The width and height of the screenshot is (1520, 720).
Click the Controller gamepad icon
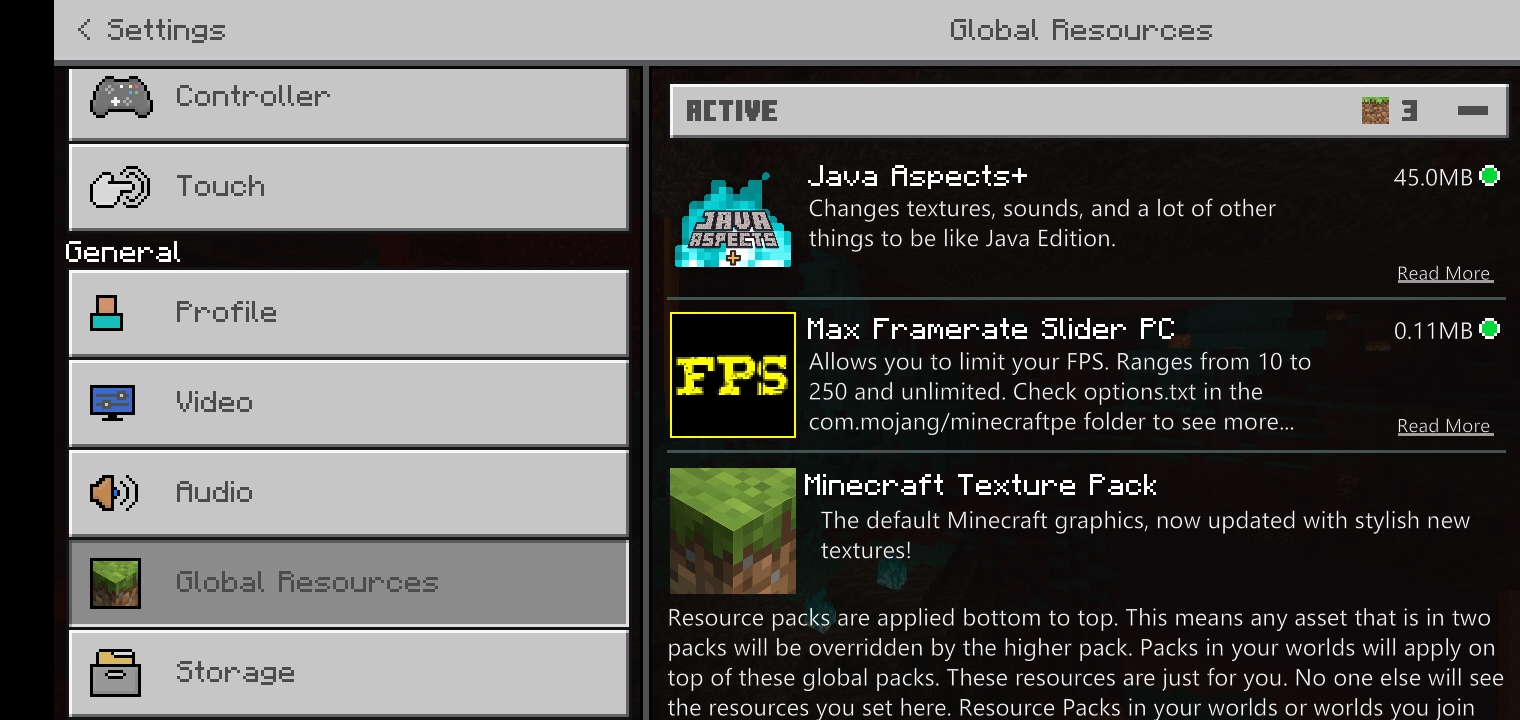121,97
